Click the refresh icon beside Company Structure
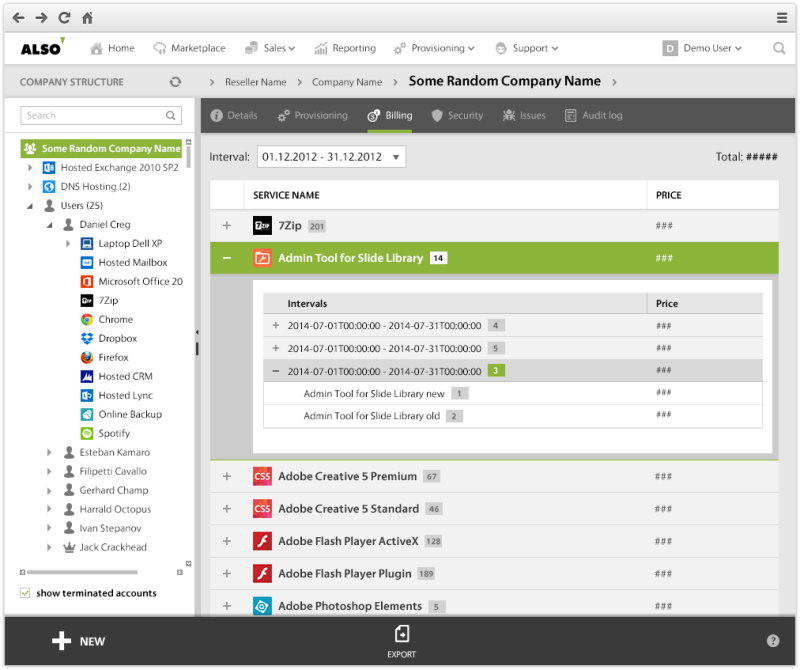This screenshot has width=800, height=670. point(176,82)
